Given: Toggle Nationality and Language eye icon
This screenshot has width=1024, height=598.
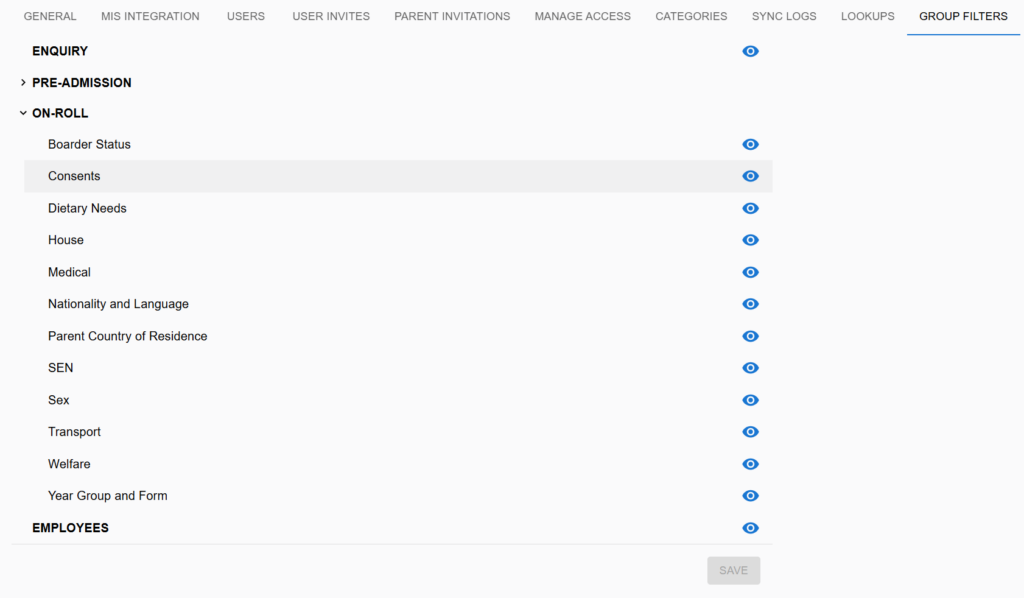Looking at the screenshot, I should (750, 304).
